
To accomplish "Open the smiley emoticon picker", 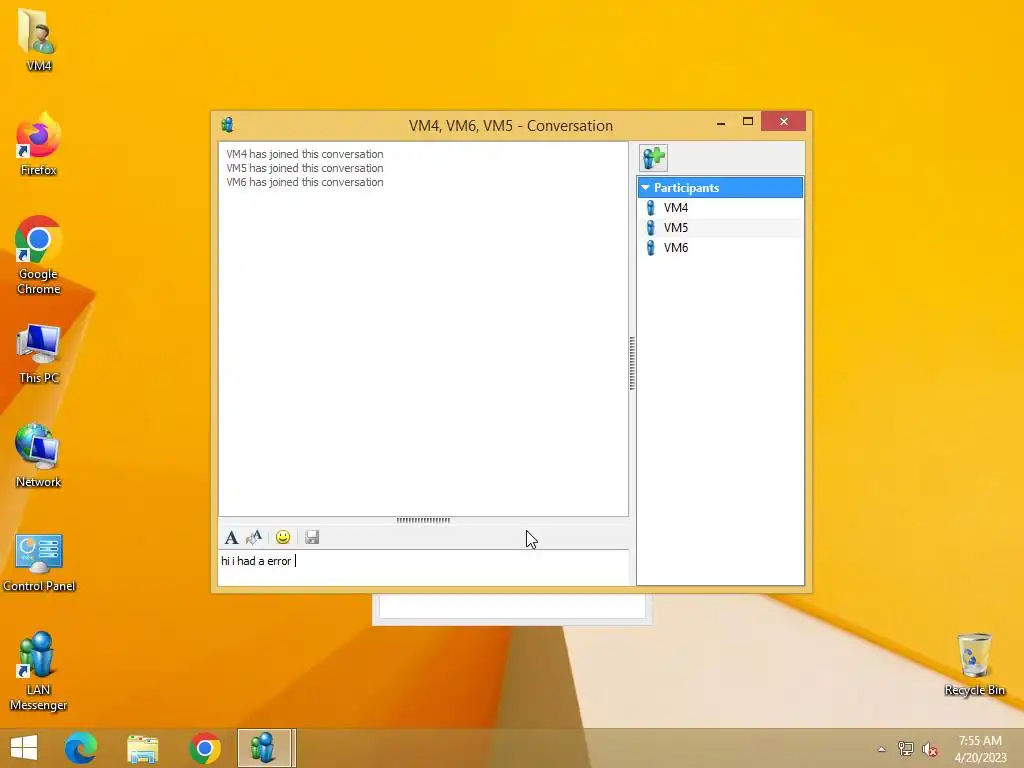I will coord(283,537).
